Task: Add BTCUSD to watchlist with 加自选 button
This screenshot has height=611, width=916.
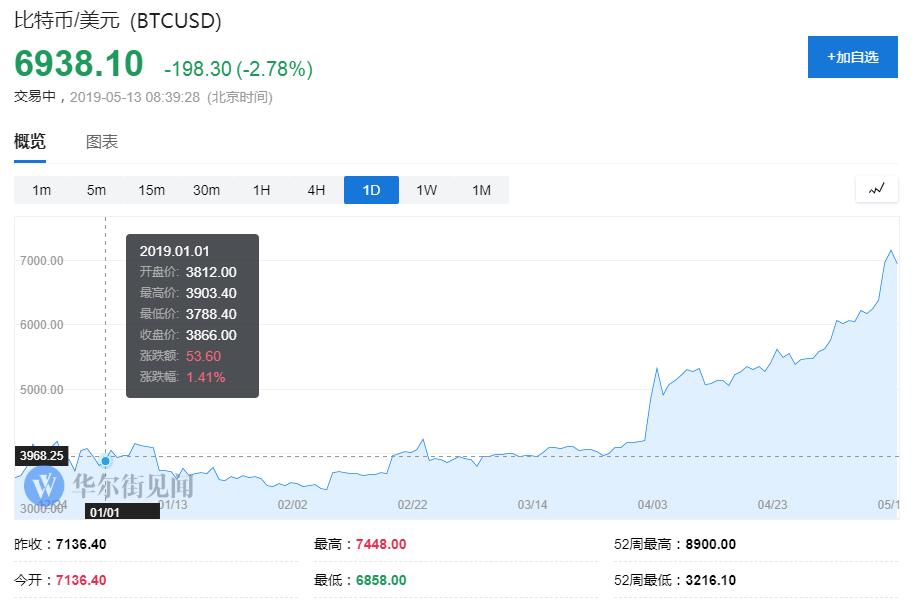Action: click(853, 57)
